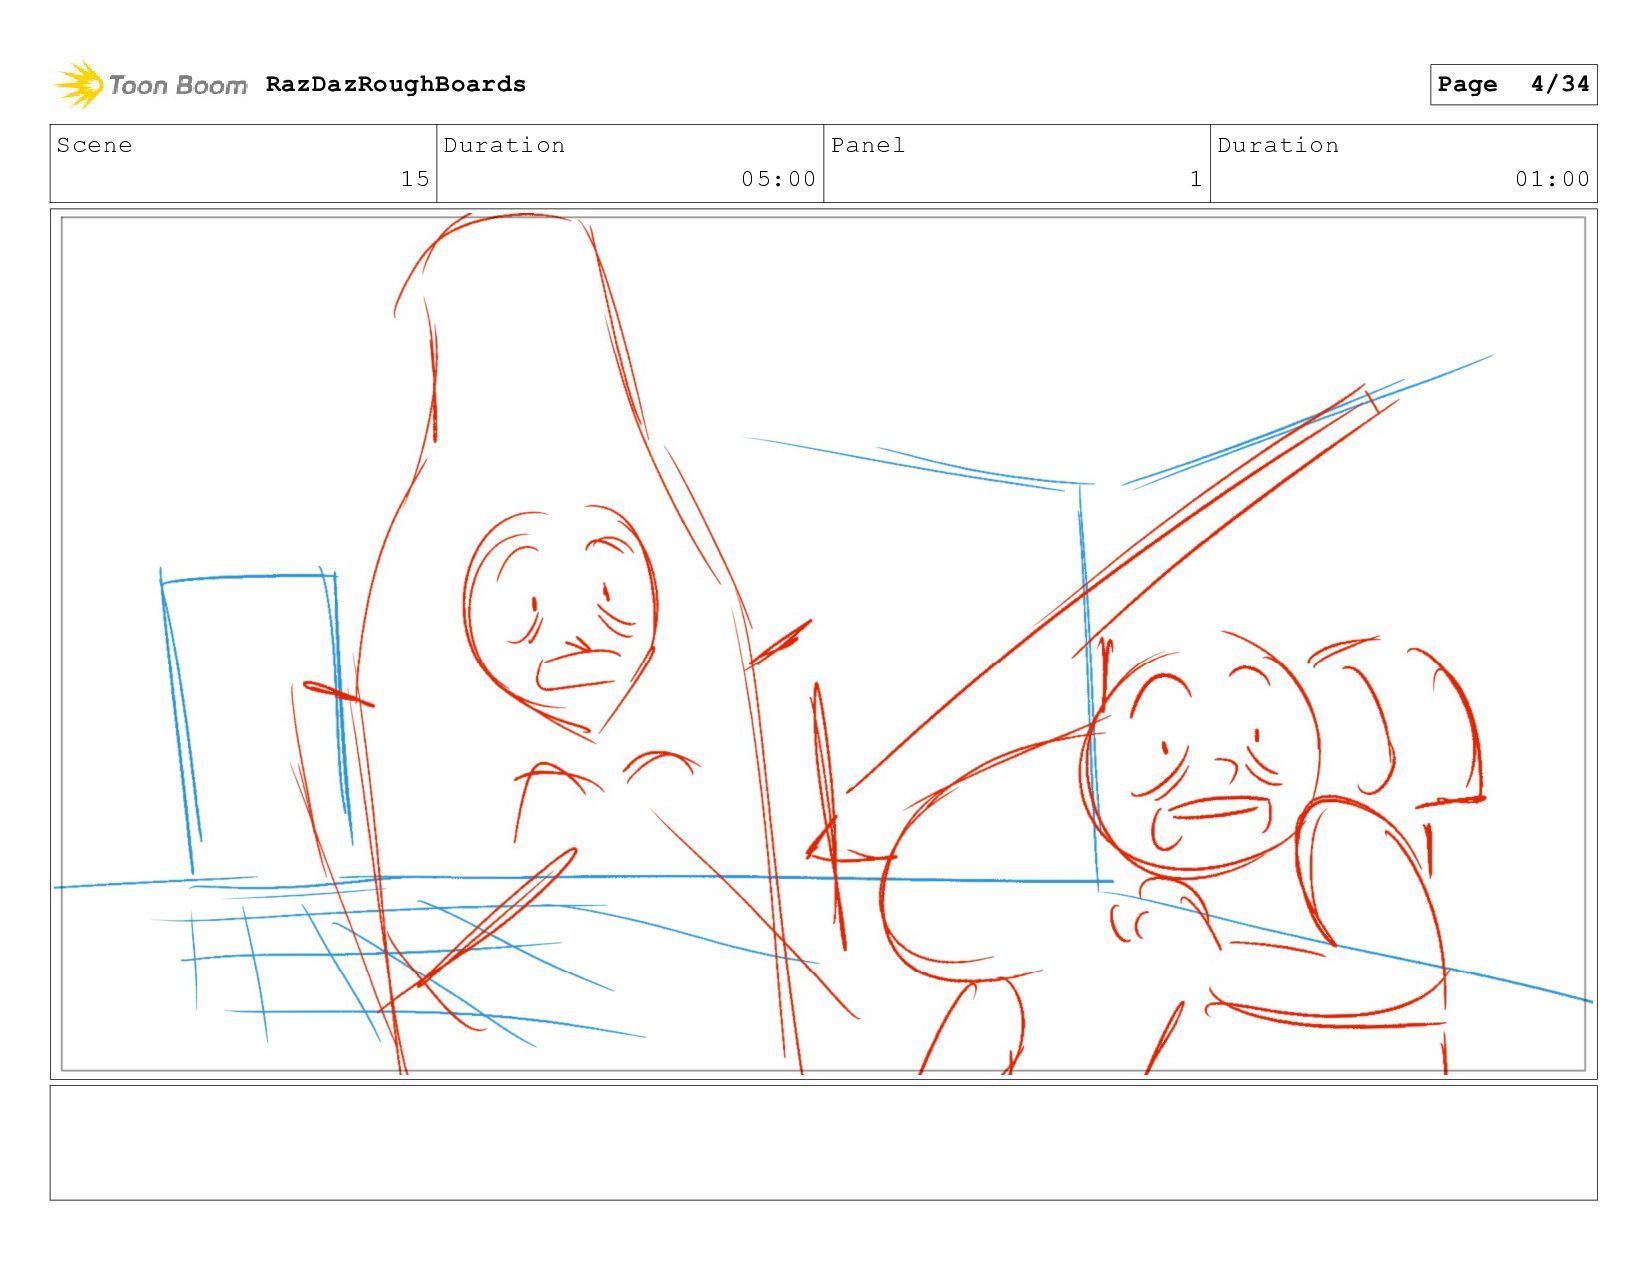1650x1275 pixels.
Task: Click the Scene label in the header
Action: 94,145
